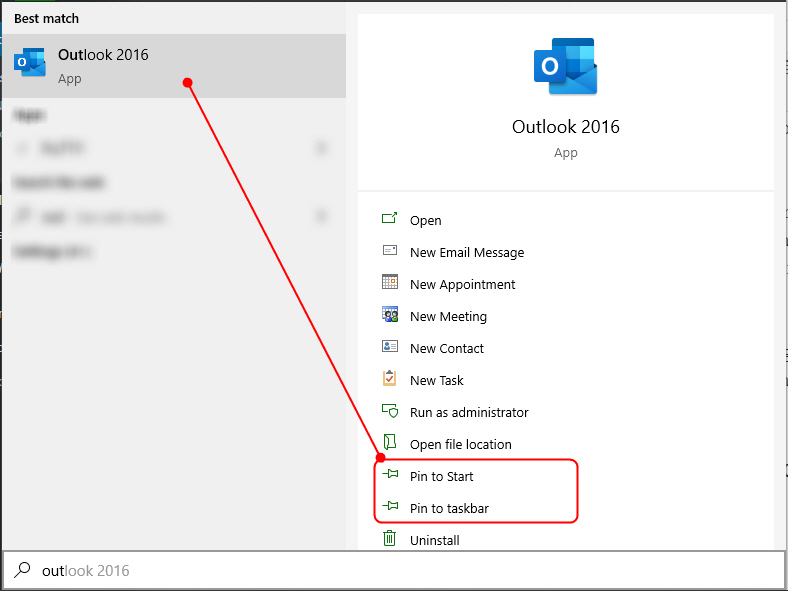Viewport: 788px width, 591px height.
Task: Click the New Meeting people icon
Action: point(389,314)
